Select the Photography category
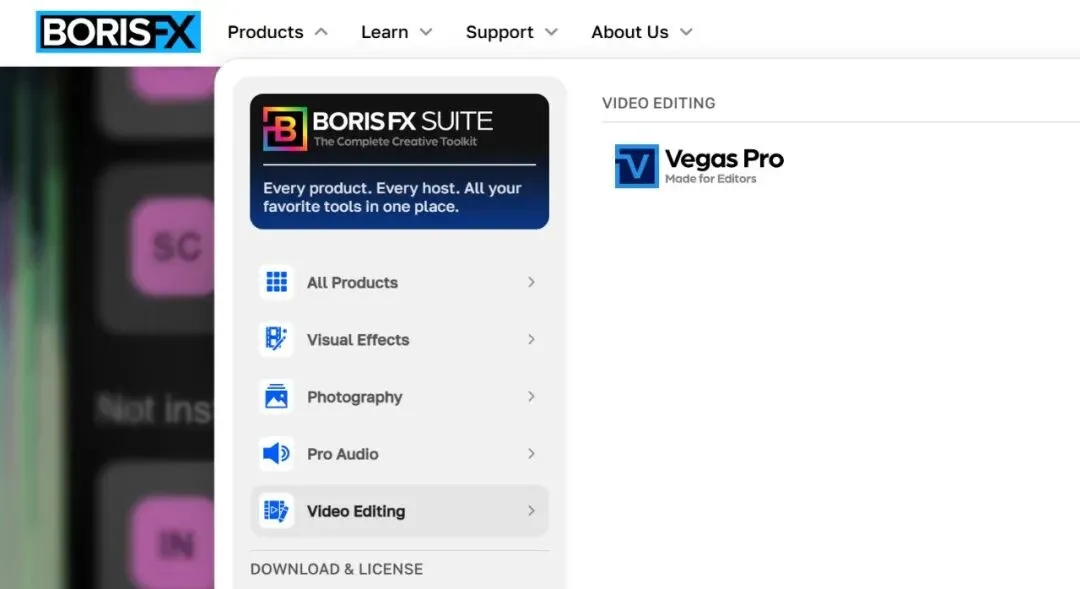This screenshot has height=589, width=1080. click(x=399, y=397)
